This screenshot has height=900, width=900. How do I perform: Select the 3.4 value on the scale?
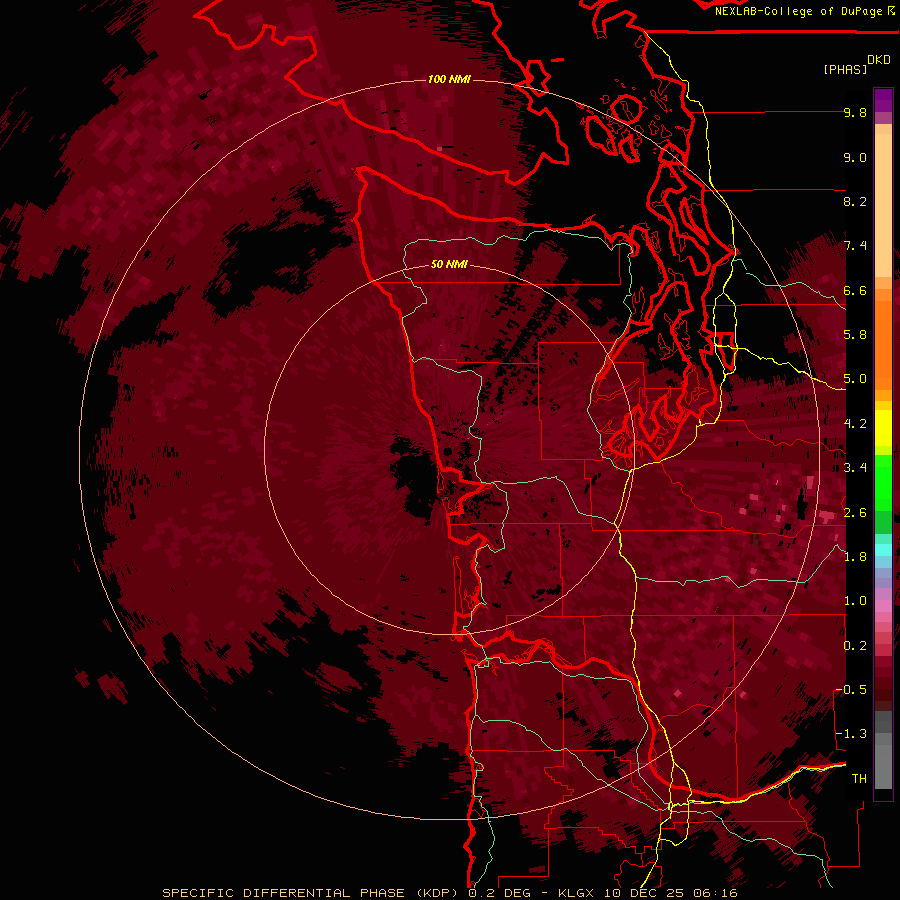pyautogui.click(x=855, y=468)
